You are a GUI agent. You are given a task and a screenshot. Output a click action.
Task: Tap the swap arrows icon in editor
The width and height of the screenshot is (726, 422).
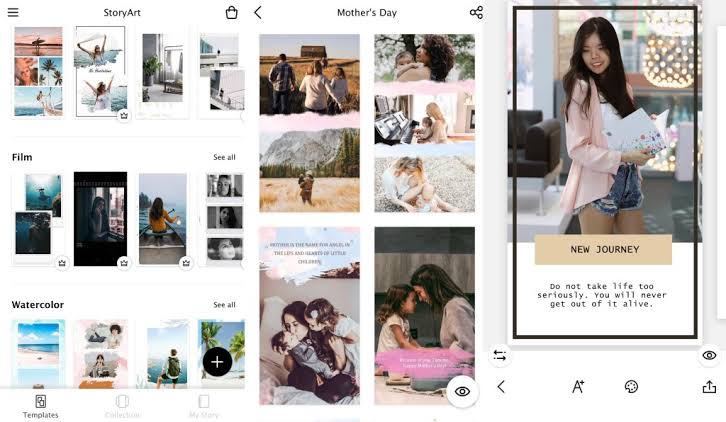click(x=500, y=355)
